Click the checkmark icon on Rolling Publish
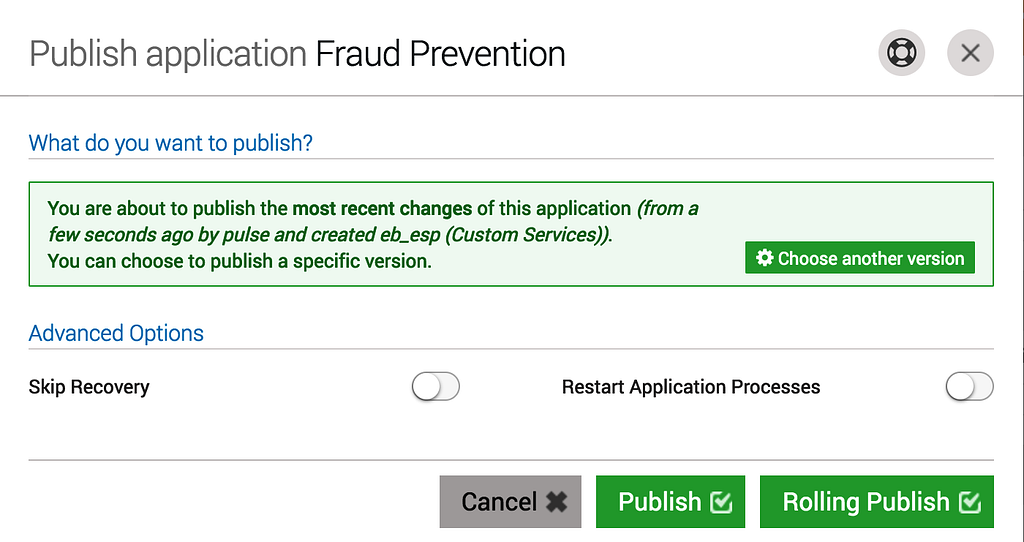Image resolution: width=1024 pixels, height=542 pixels. pos(970,502)
